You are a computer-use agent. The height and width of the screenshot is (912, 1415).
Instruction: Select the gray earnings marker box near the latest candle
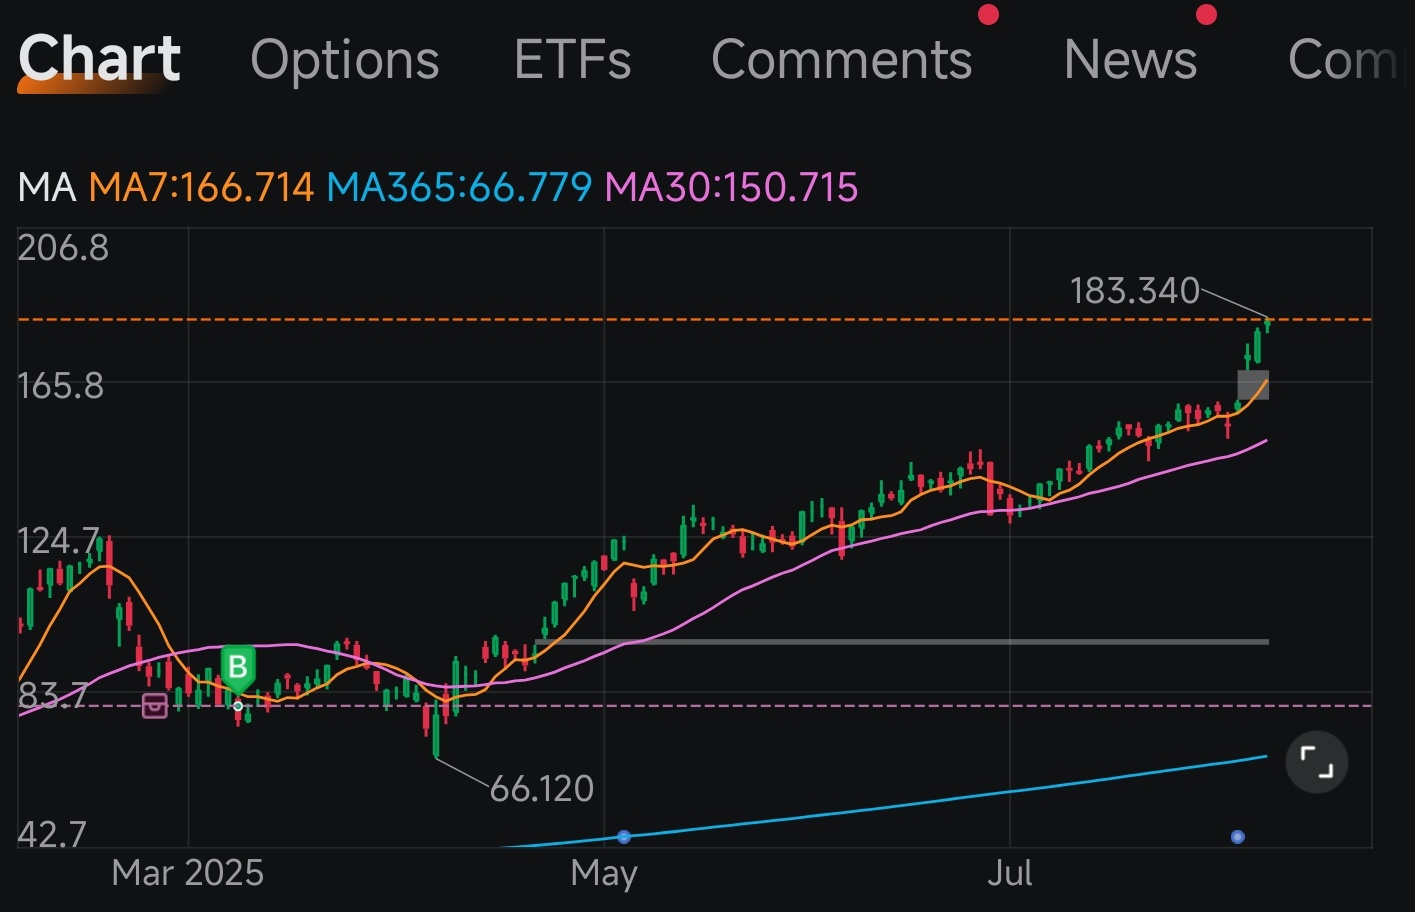pyautogui.click(x=1253, y=384)
